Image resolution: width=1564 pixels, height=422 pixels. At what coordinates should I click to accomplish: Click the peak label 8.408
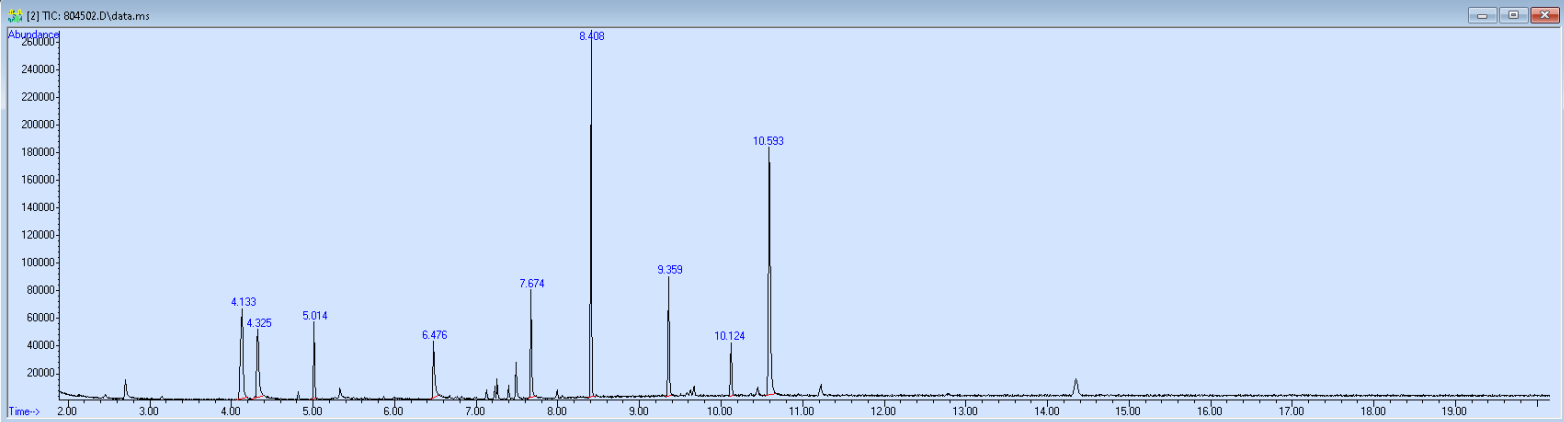tap(592, 36)
